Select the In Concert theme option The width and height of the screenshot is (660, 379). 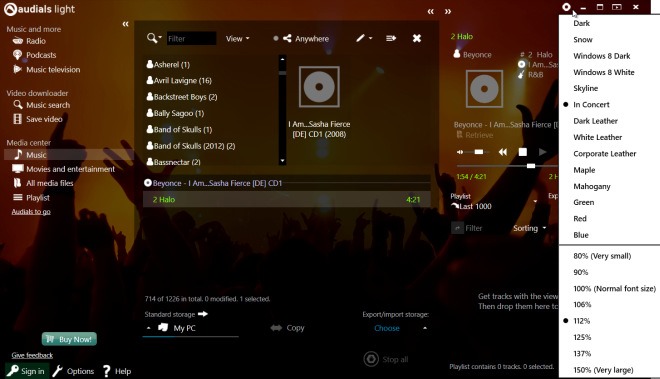(x=591, y=104)
